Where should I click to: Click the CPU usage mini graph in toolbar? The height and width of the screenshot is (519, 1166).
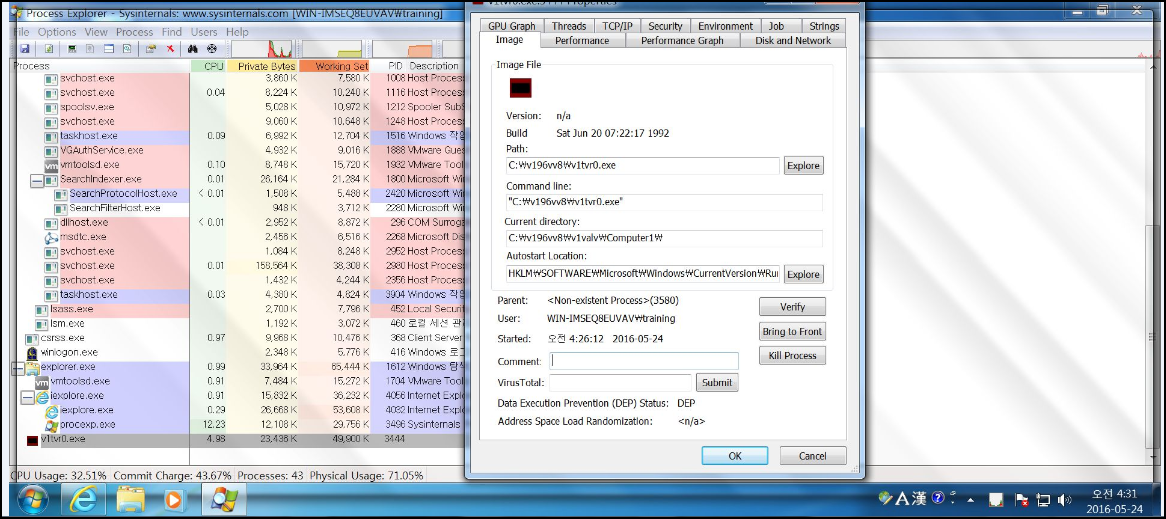tap(262, 49)
